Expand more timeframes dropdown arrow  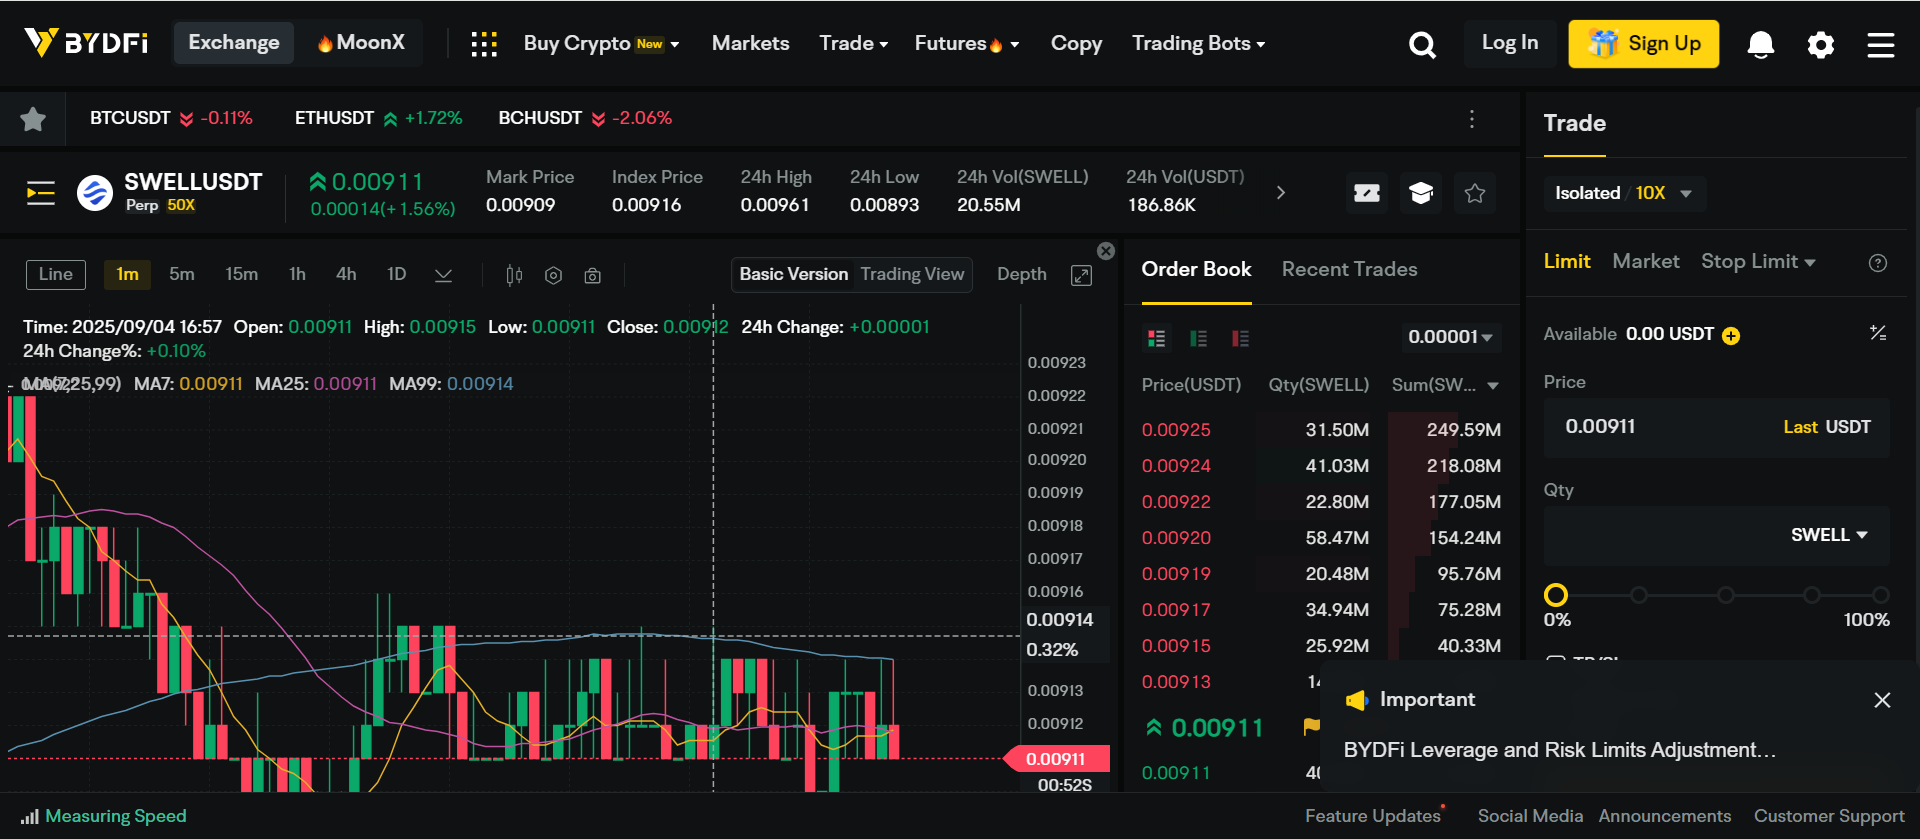coord(443,275)
